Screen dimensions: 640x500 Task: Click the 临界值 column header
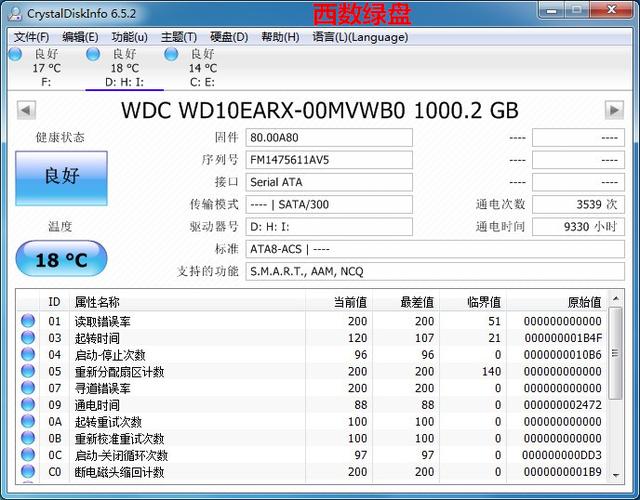(x=473, y=302)
